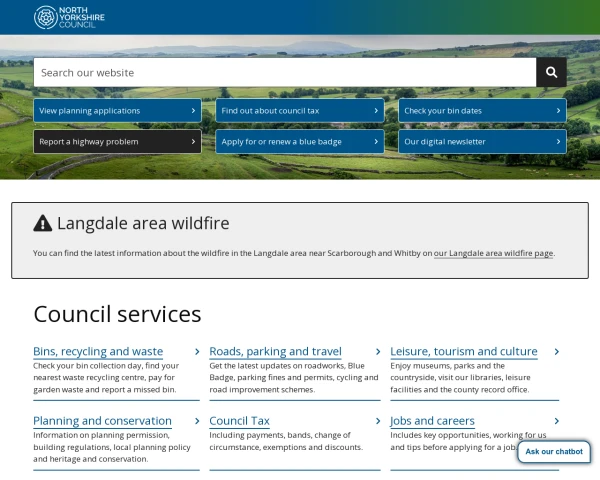Click the Council services heading
Screen dimensions: 600x480
coord(117,314)
